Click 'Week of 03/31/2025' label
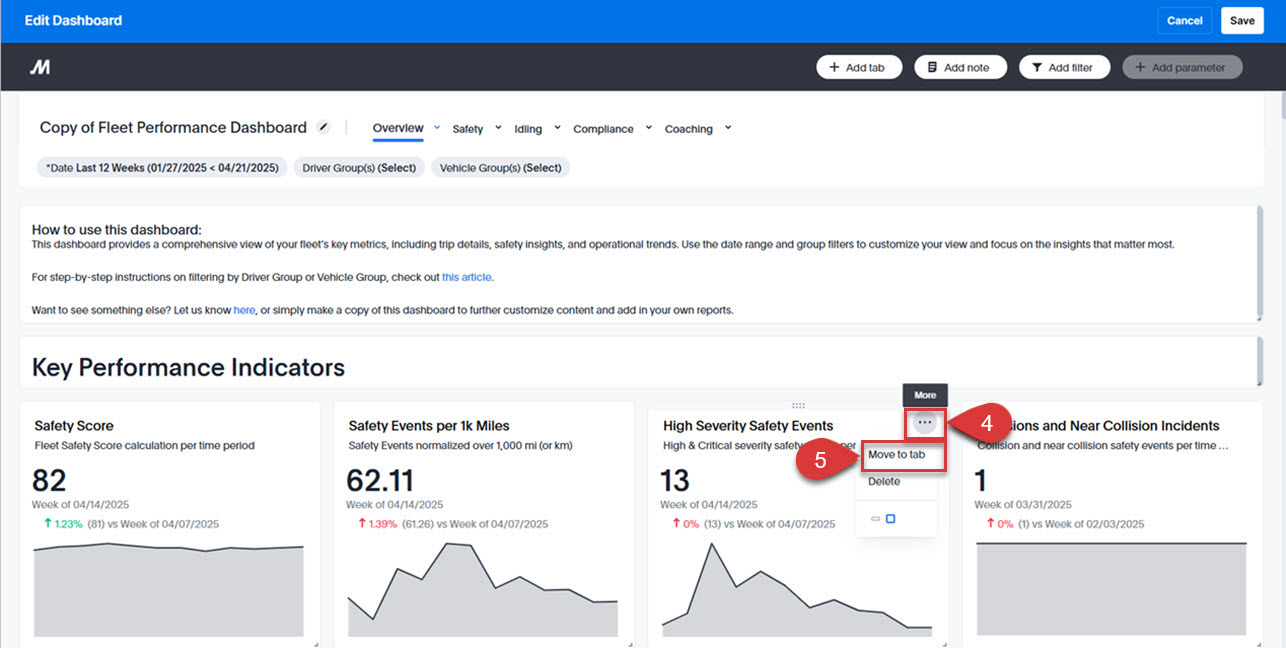Screen dimensions: 1286x648 [1023, 505]
